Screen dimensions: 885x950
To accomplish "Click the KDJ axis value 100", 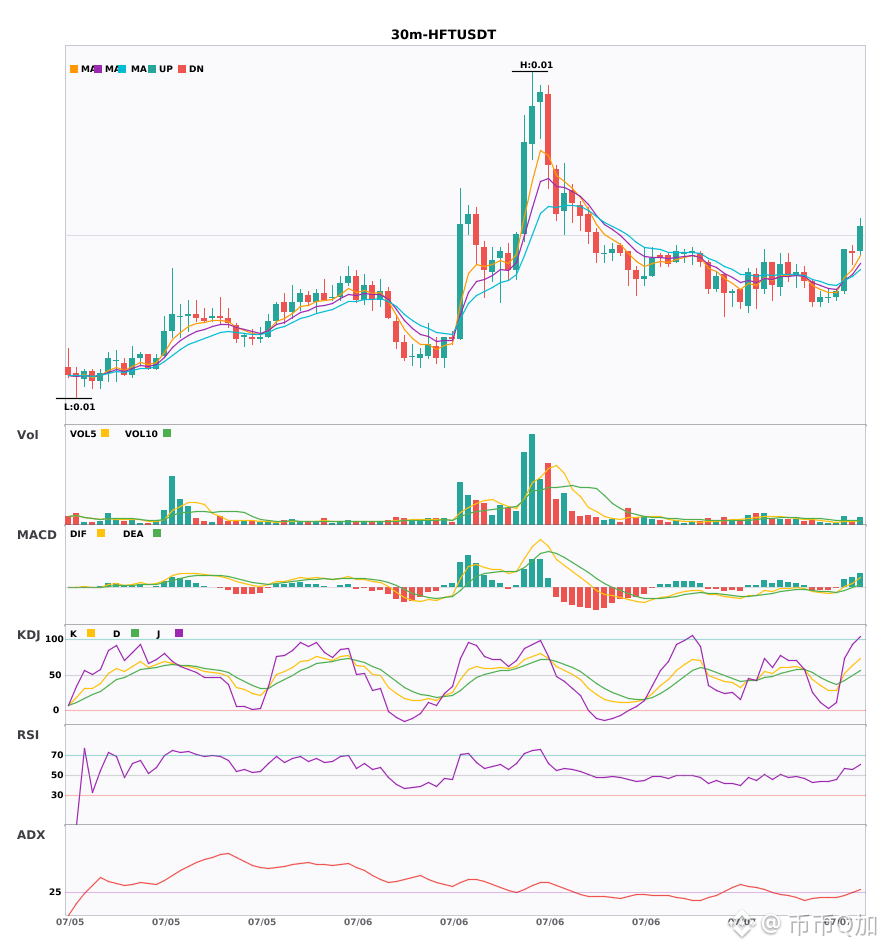I will (55, 639).
